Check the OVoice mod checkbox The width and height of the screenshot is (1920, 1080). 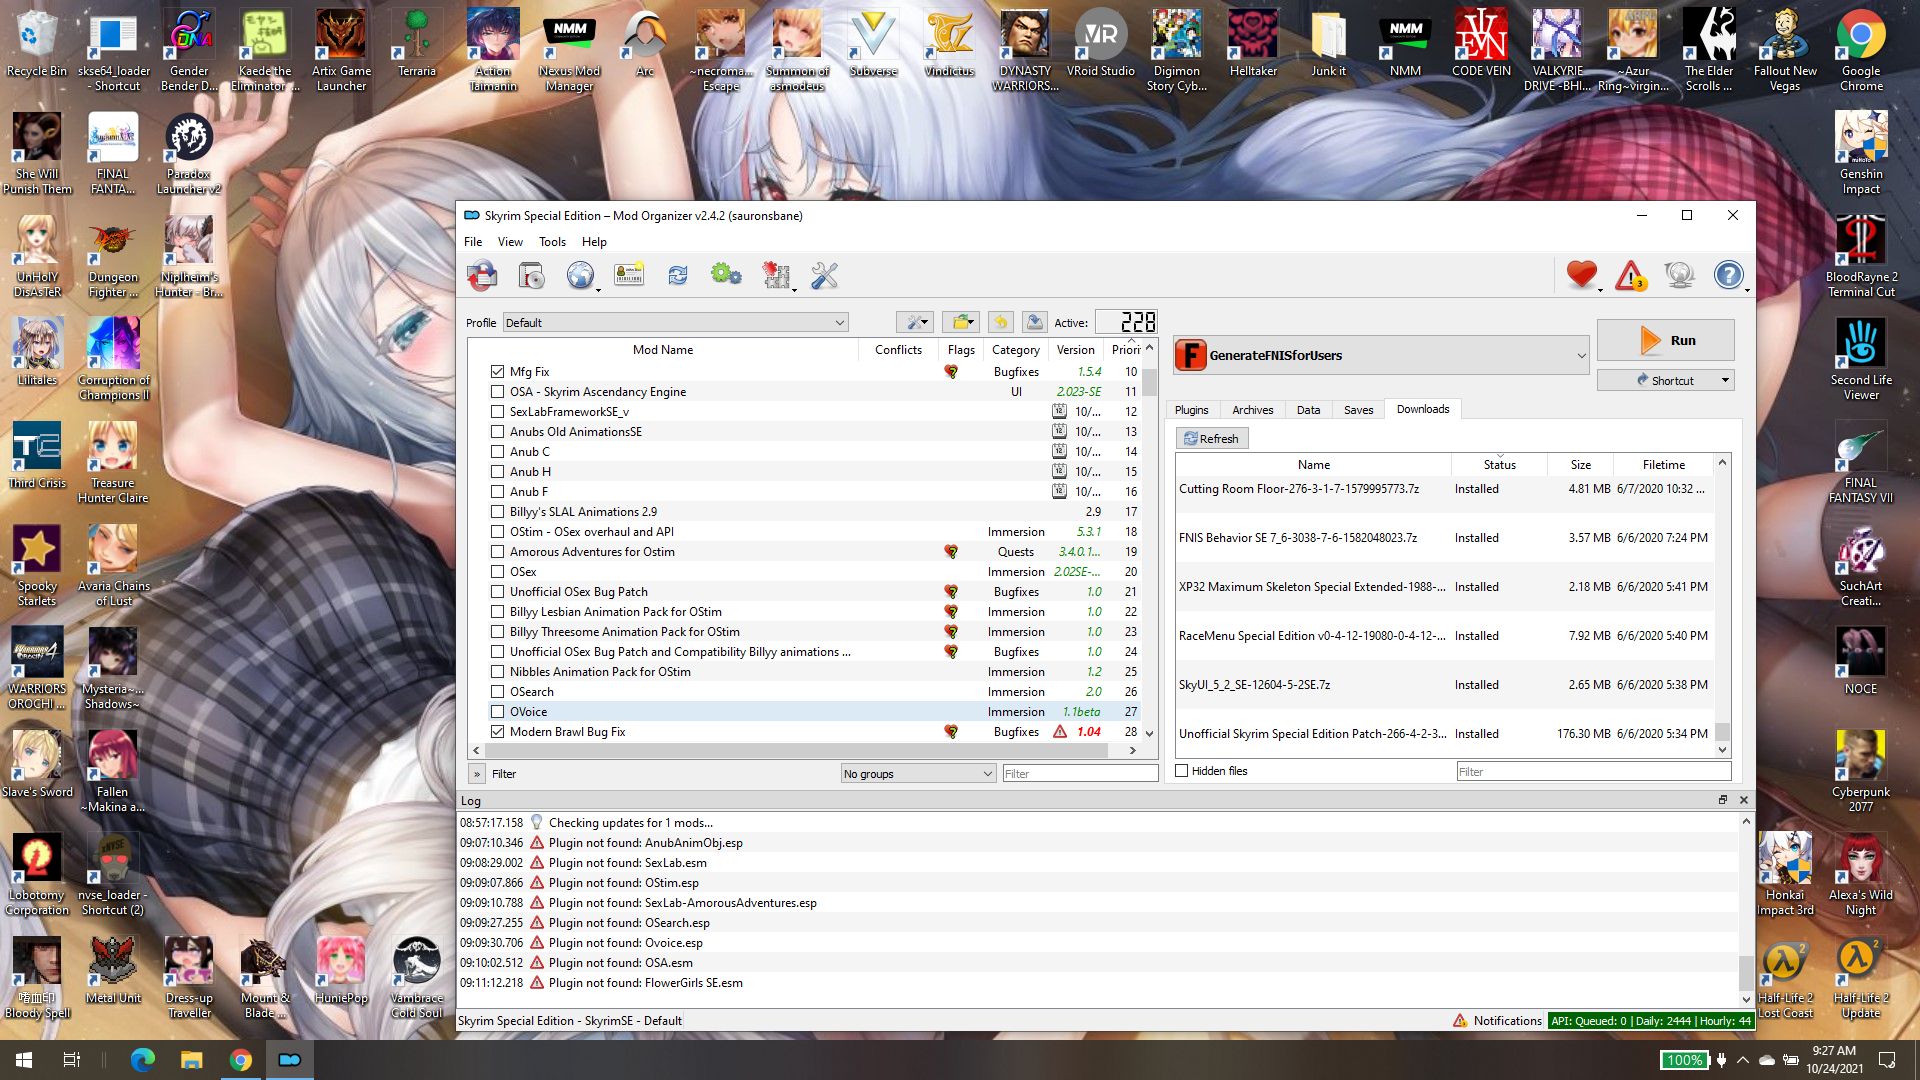(x=497, y=712)
